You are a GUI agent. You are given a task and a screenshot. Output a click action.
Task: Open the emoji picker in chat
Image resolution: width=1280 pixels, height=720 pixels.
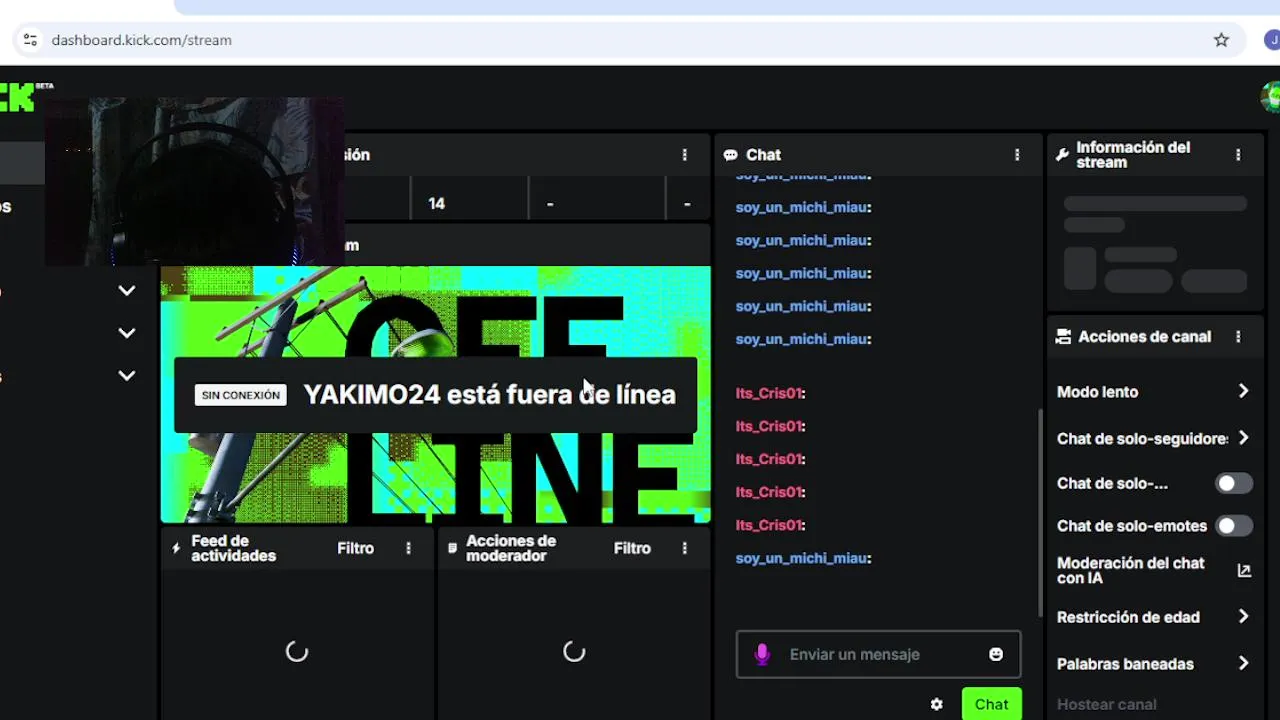pos(996,654)
